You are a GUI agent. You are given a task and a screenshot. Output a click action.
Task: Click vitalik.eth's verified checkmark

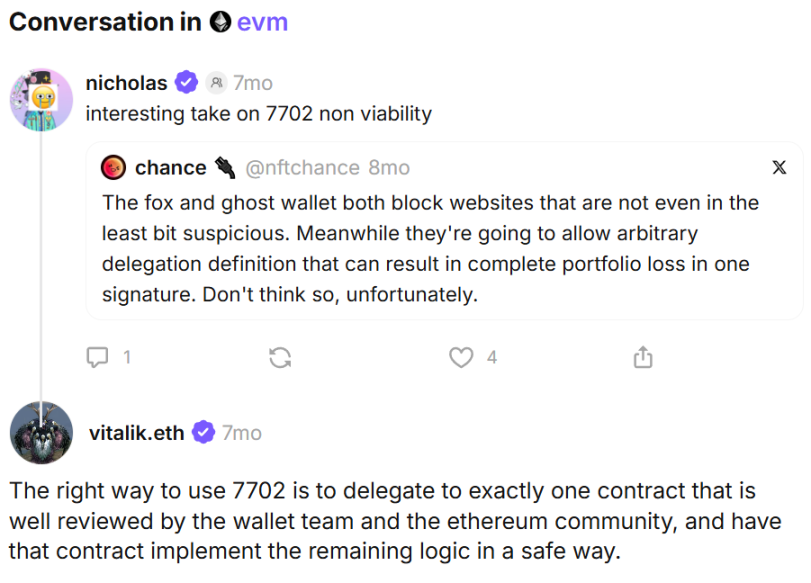(x=204, y=433)
